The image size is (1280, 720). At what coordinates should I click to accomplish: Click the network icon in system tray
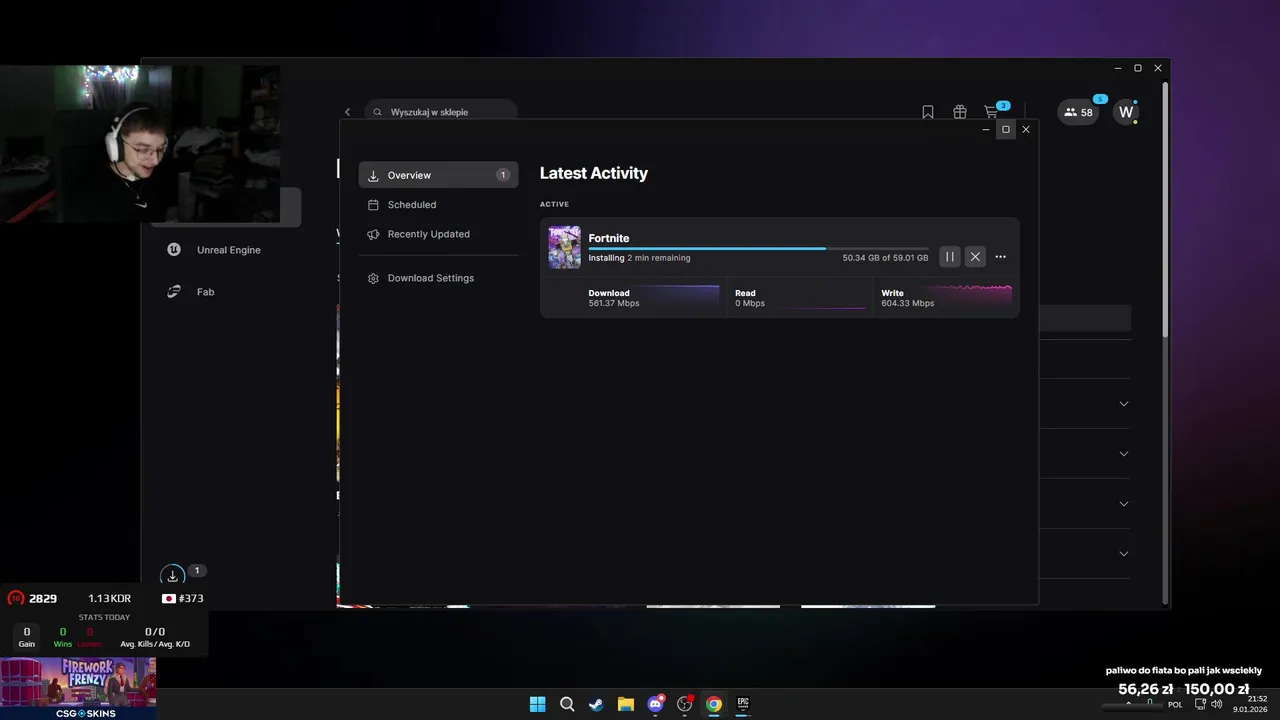coord(1200,704)
